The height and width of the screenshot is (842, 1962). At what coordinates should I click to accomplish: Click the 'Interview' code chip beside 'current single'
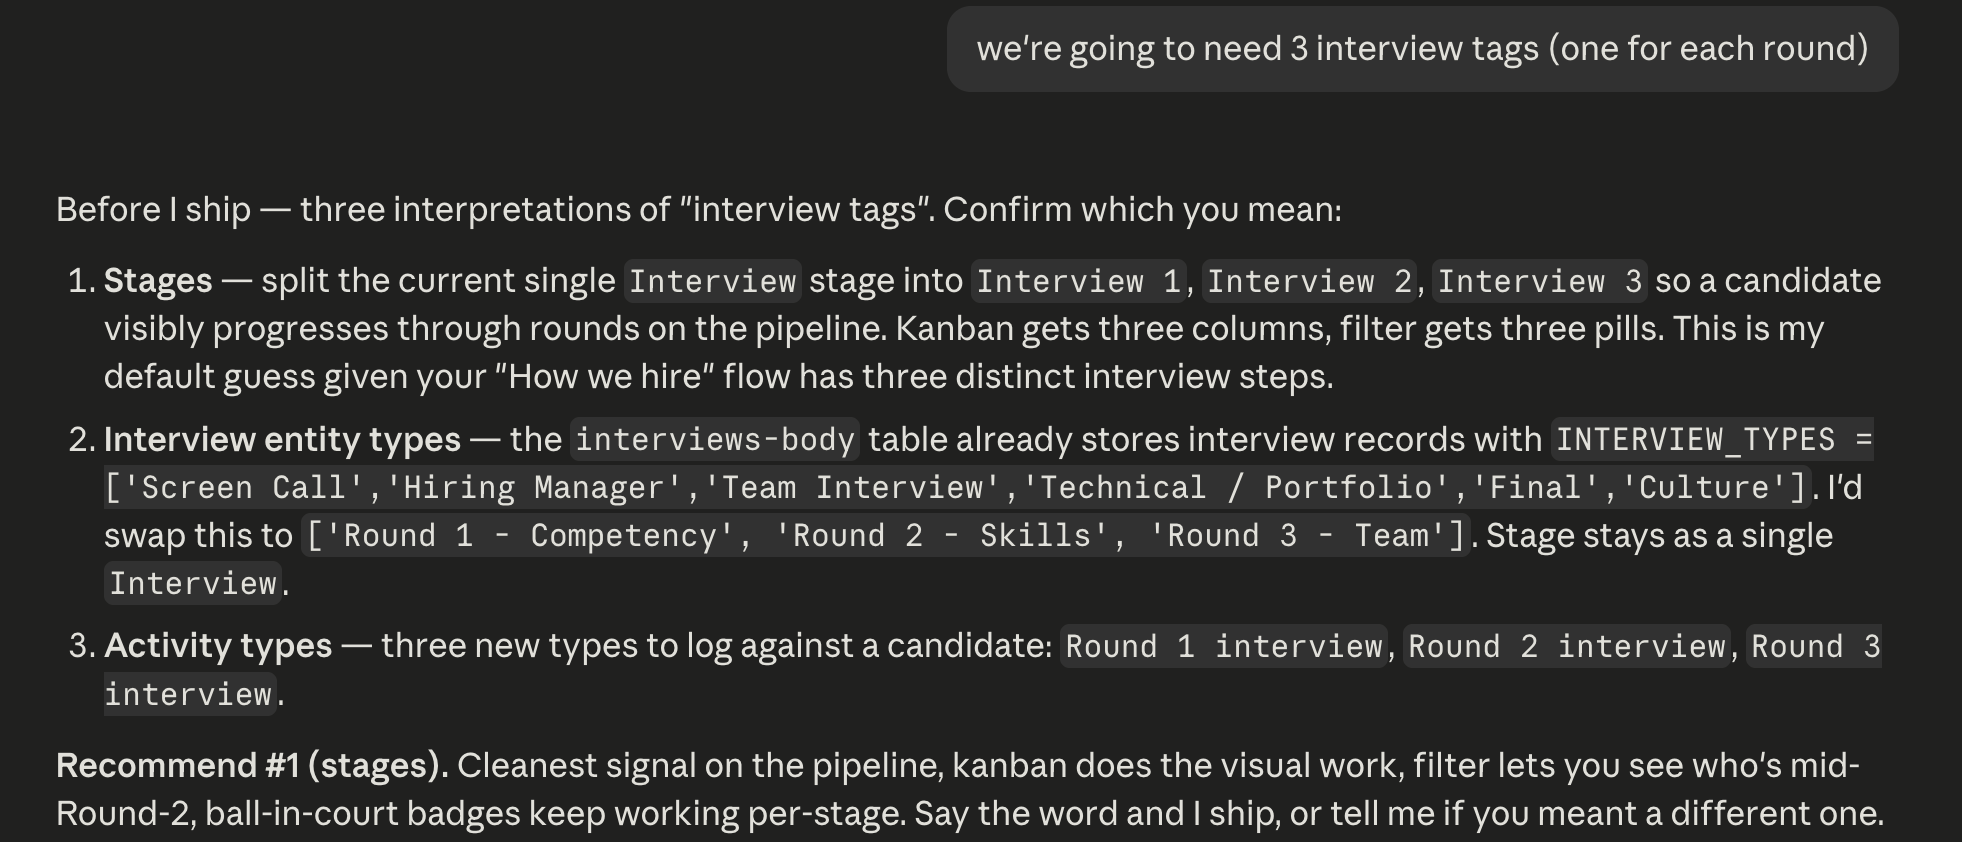point(712,281)
